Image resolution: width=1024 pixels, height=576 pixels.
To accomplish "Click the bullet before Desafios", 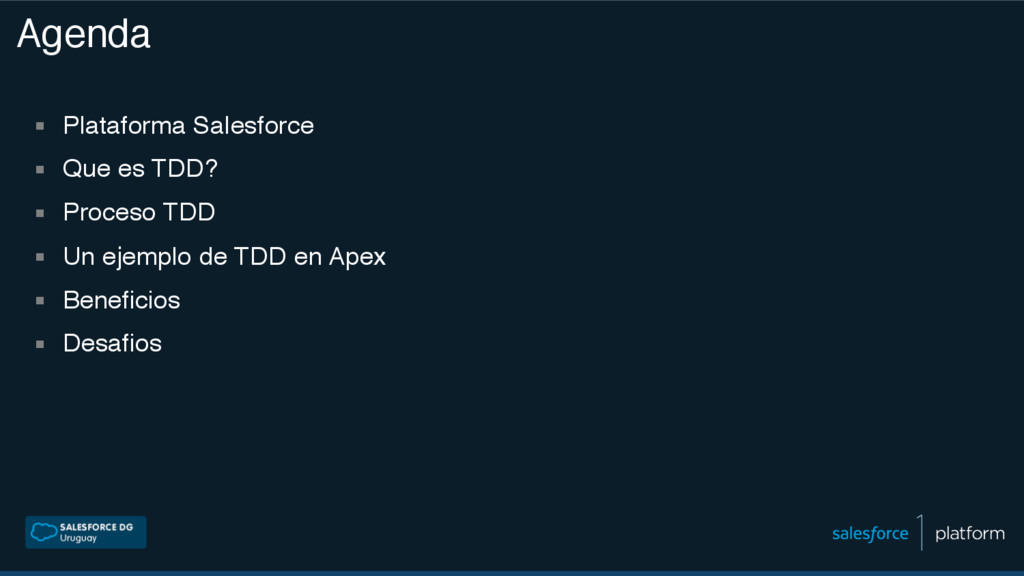I will coord(40,344).
